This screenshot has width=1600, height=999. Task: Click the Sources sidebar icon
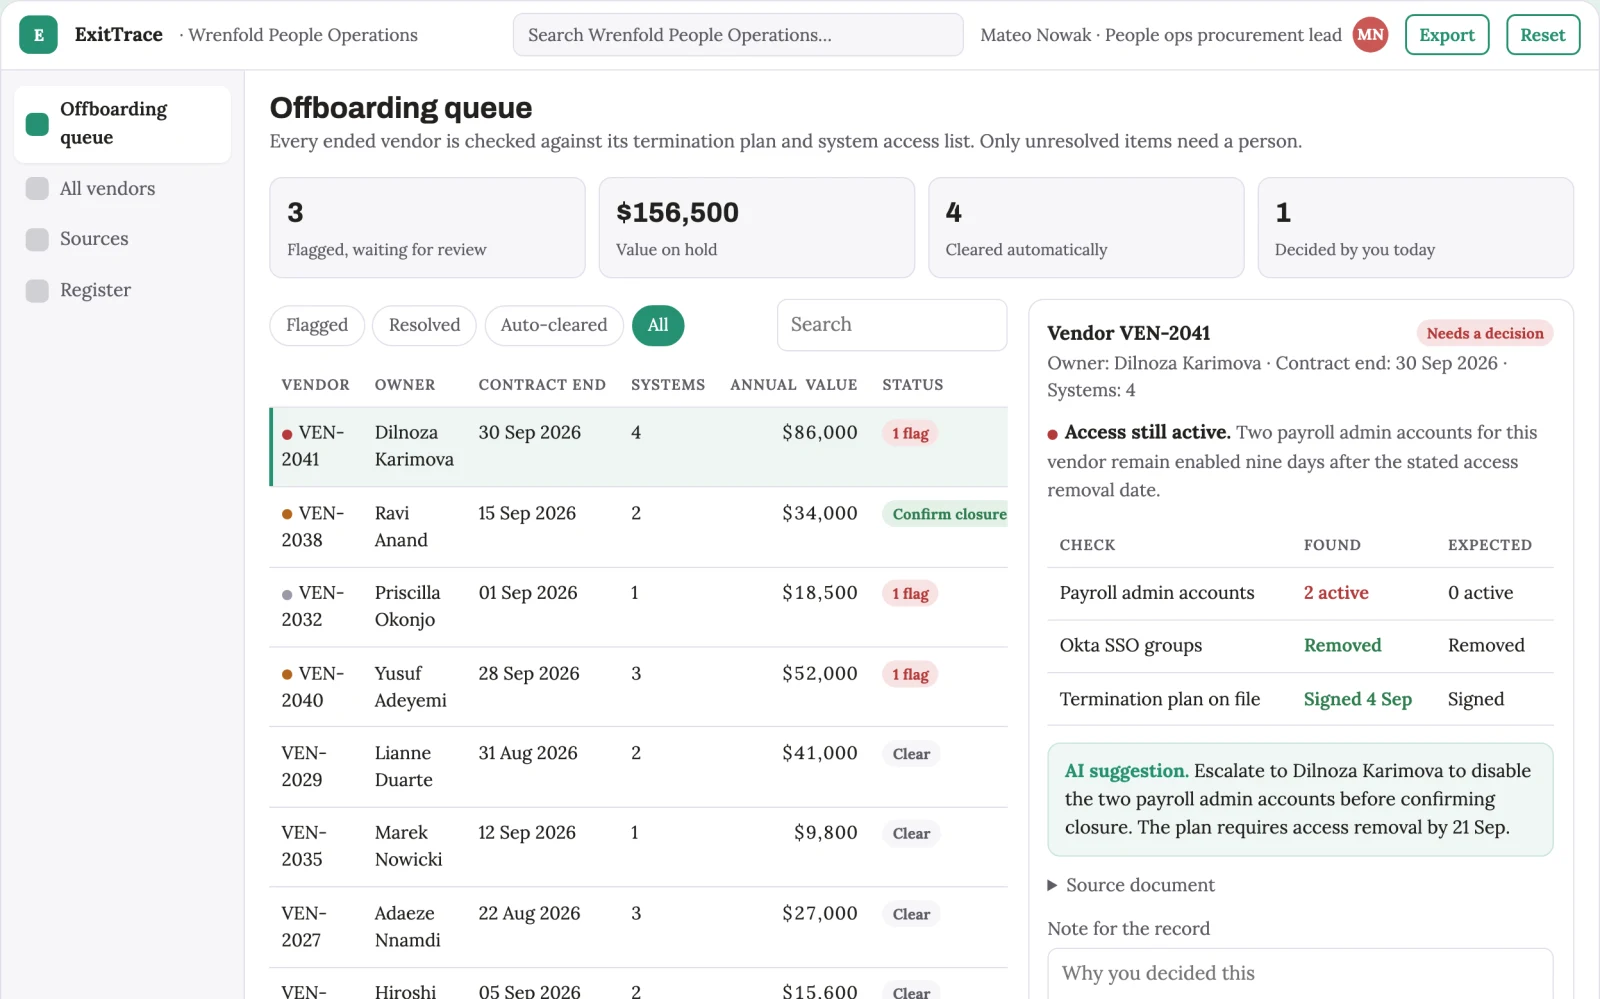(37, 239)
